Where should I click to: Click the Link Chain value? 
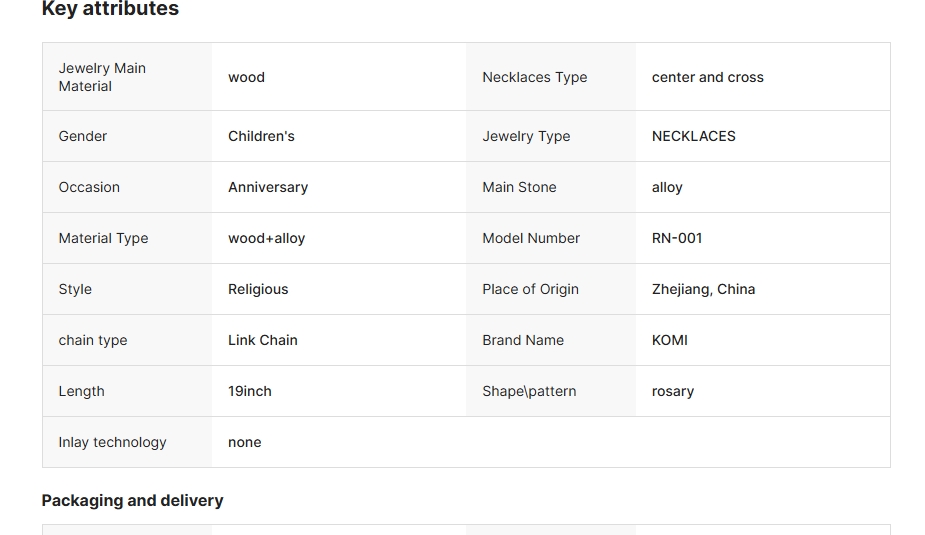[263, 340]
